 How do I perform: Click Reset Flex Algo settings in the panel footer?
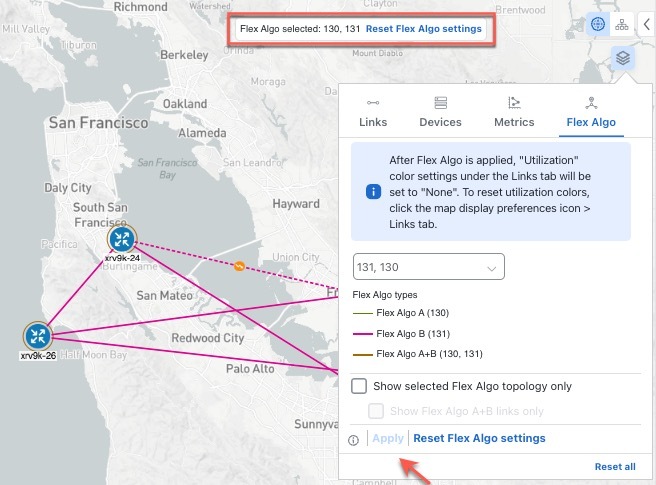479,438
